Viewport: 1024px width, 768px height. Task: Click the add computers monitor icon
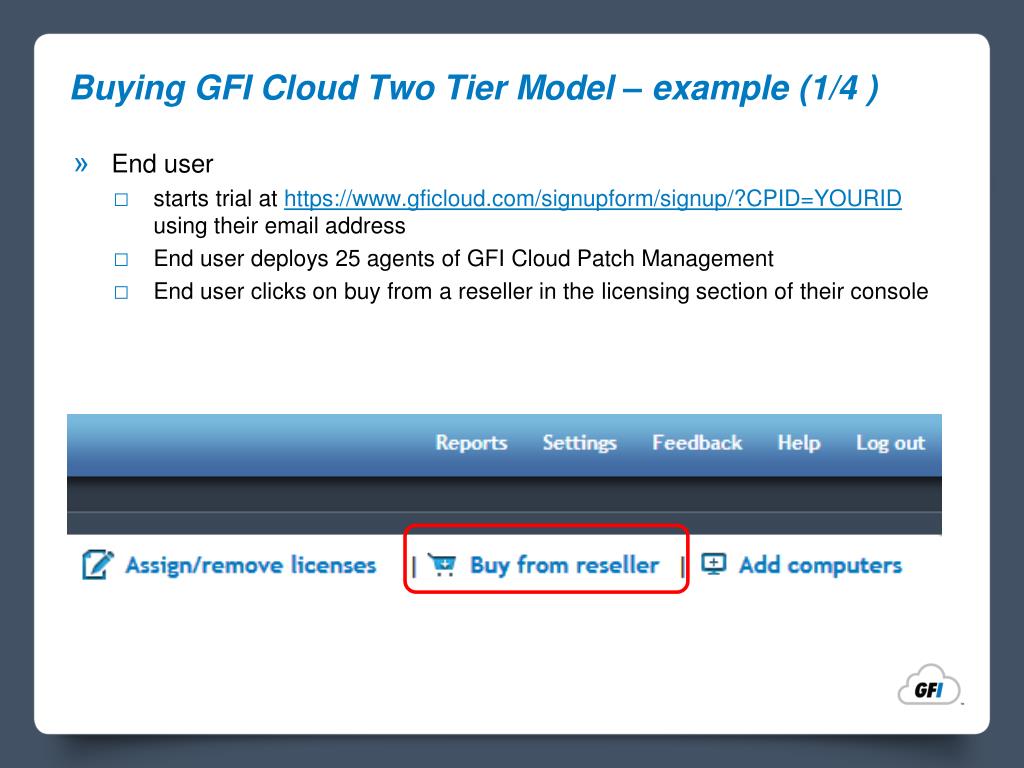pos(714,564)
